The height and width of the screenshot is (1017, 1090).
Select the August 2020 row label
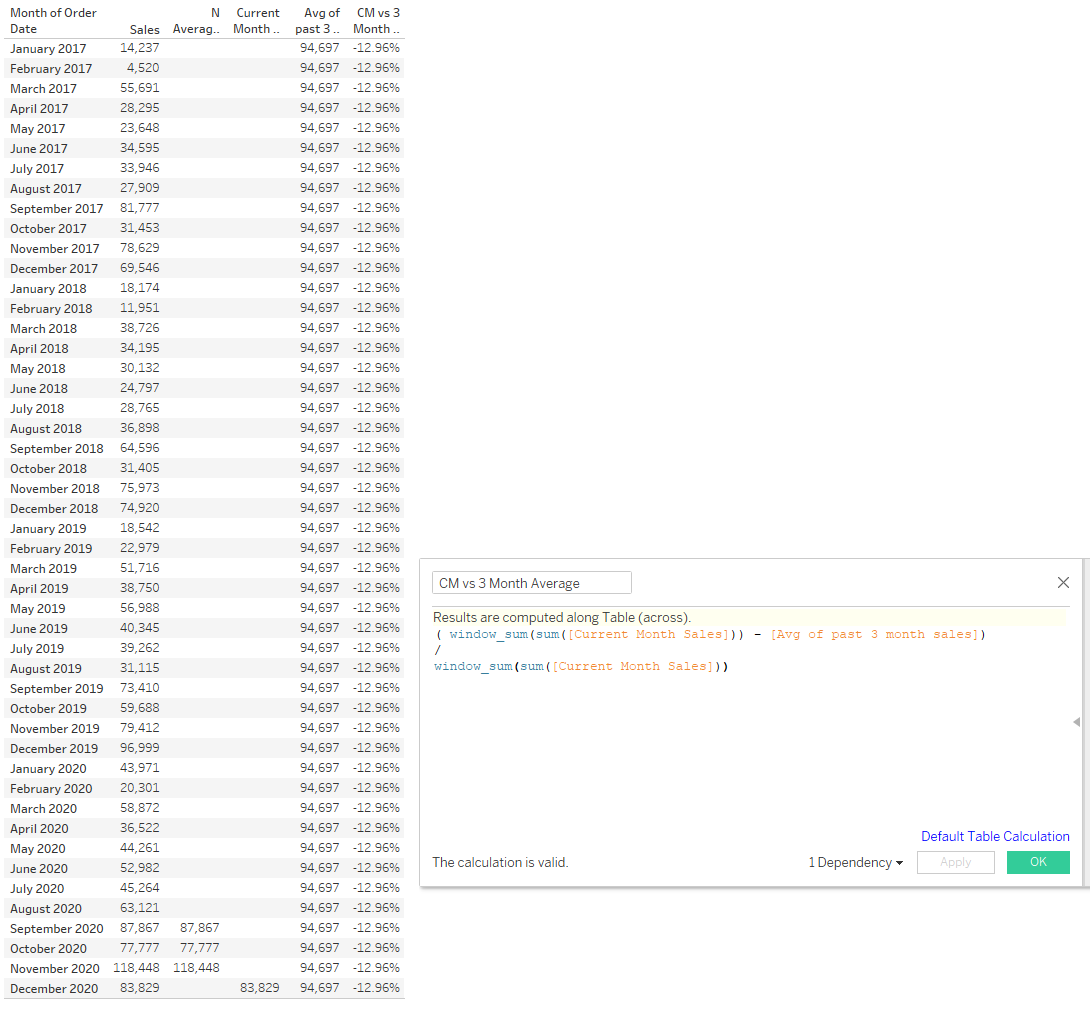pyautogui.click(x=46, y=909)
